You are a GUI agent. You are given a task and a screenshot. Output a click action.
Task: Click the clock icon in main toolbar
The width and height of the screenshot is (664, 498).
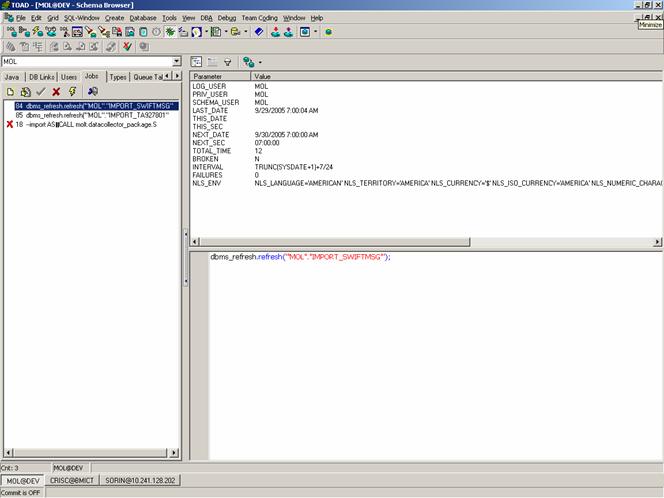155,32
